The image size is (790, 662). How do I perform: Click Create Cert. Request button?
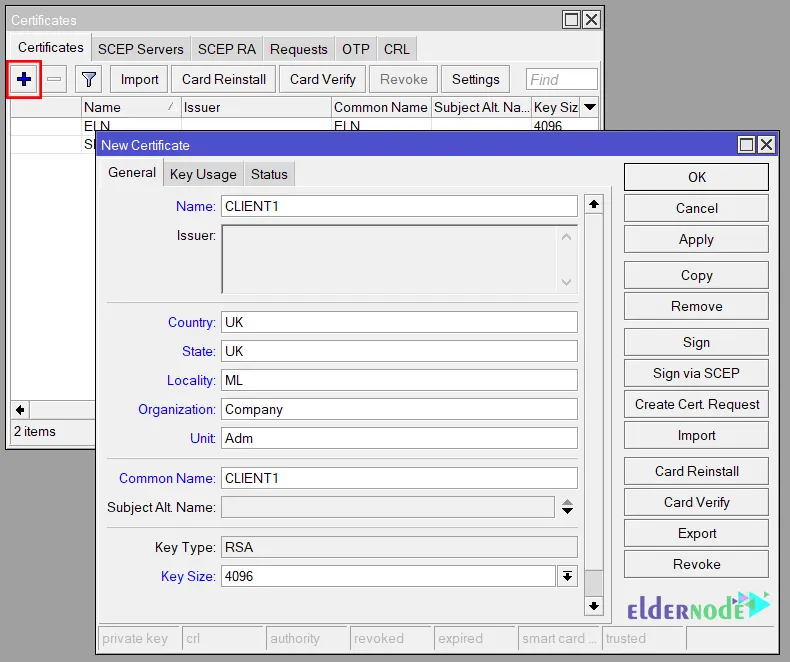point(696,405)
